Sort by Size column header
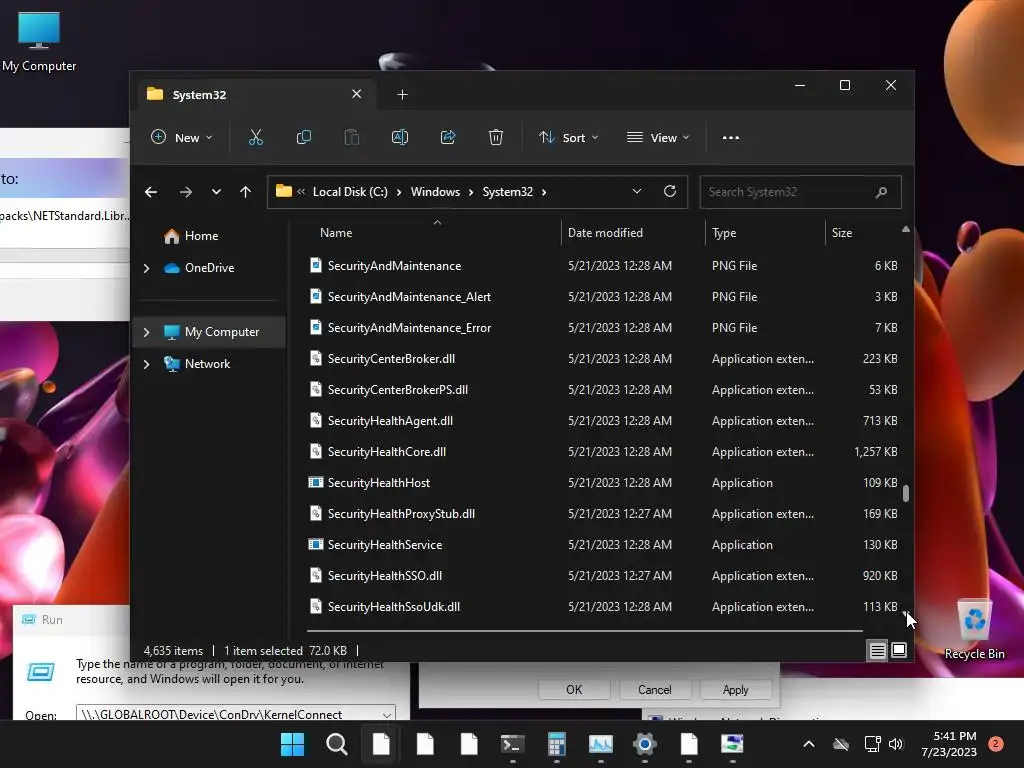This screenshot has height=768, width=1024. [x=862, y=233]
